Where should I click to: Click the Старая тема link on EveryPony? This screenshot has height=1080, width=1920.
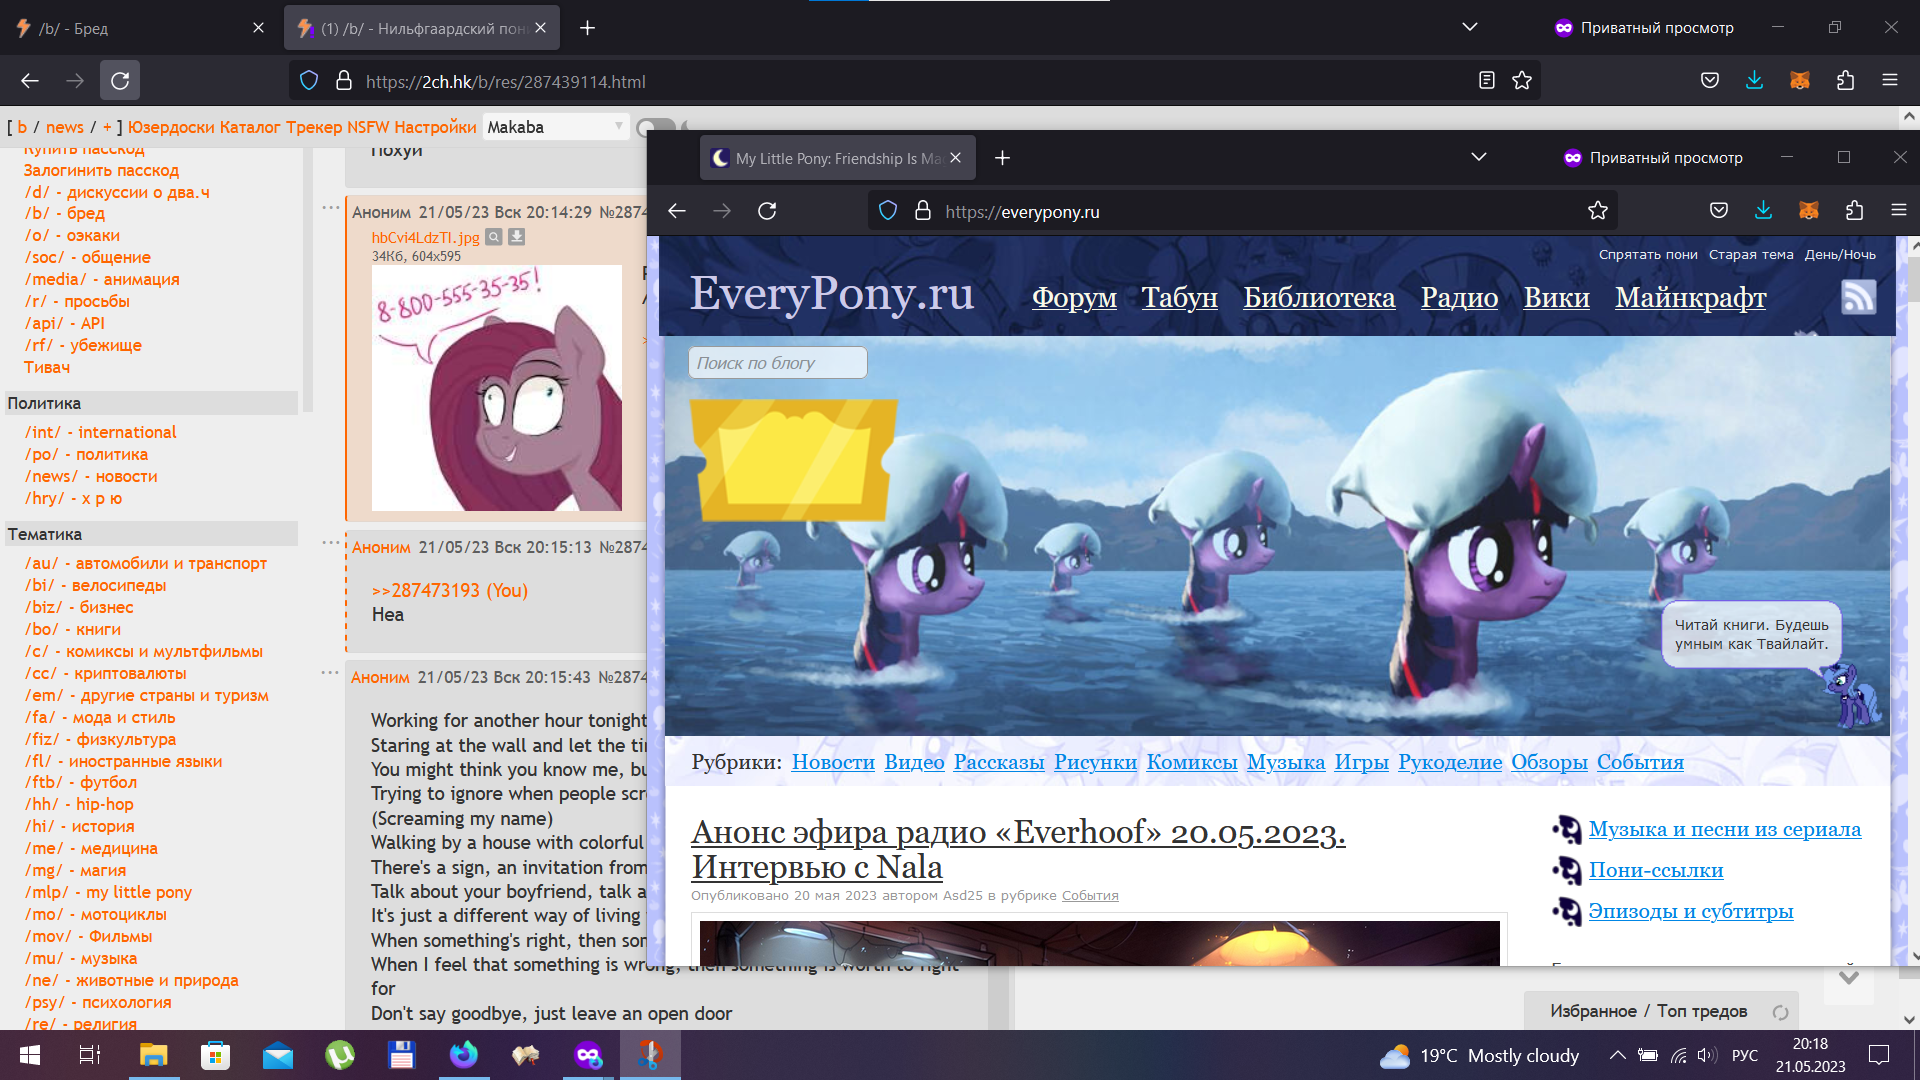(x=1751, y=254)
